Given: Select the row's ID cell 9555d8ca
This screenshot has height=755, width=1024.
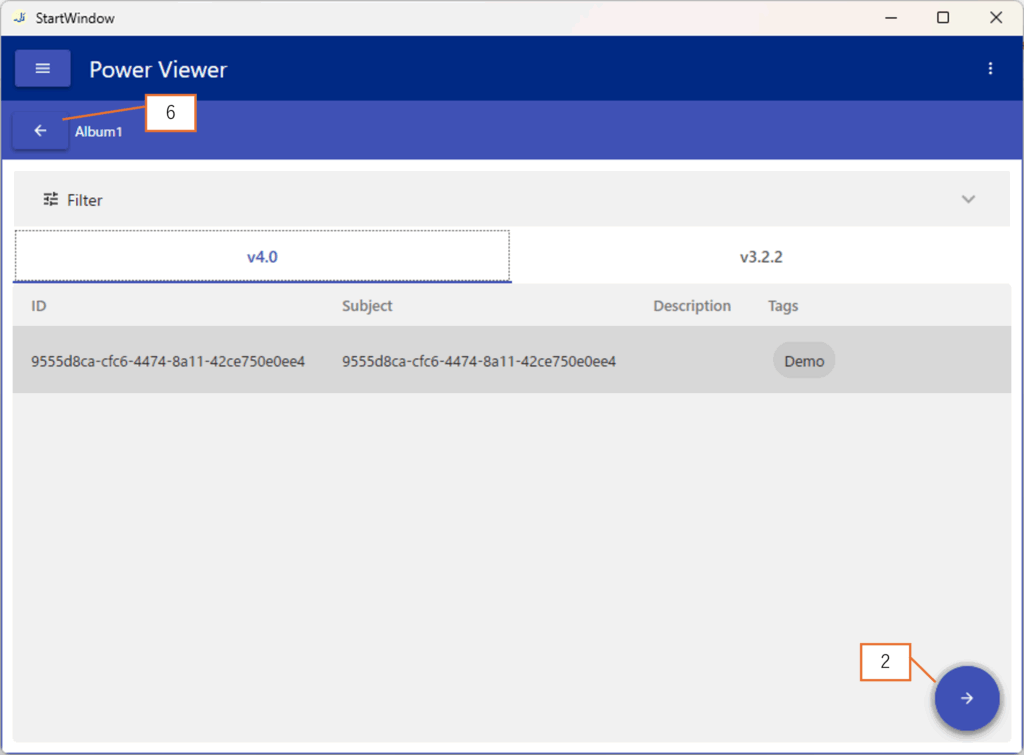Looking at the screenshot, I should 168,361.
